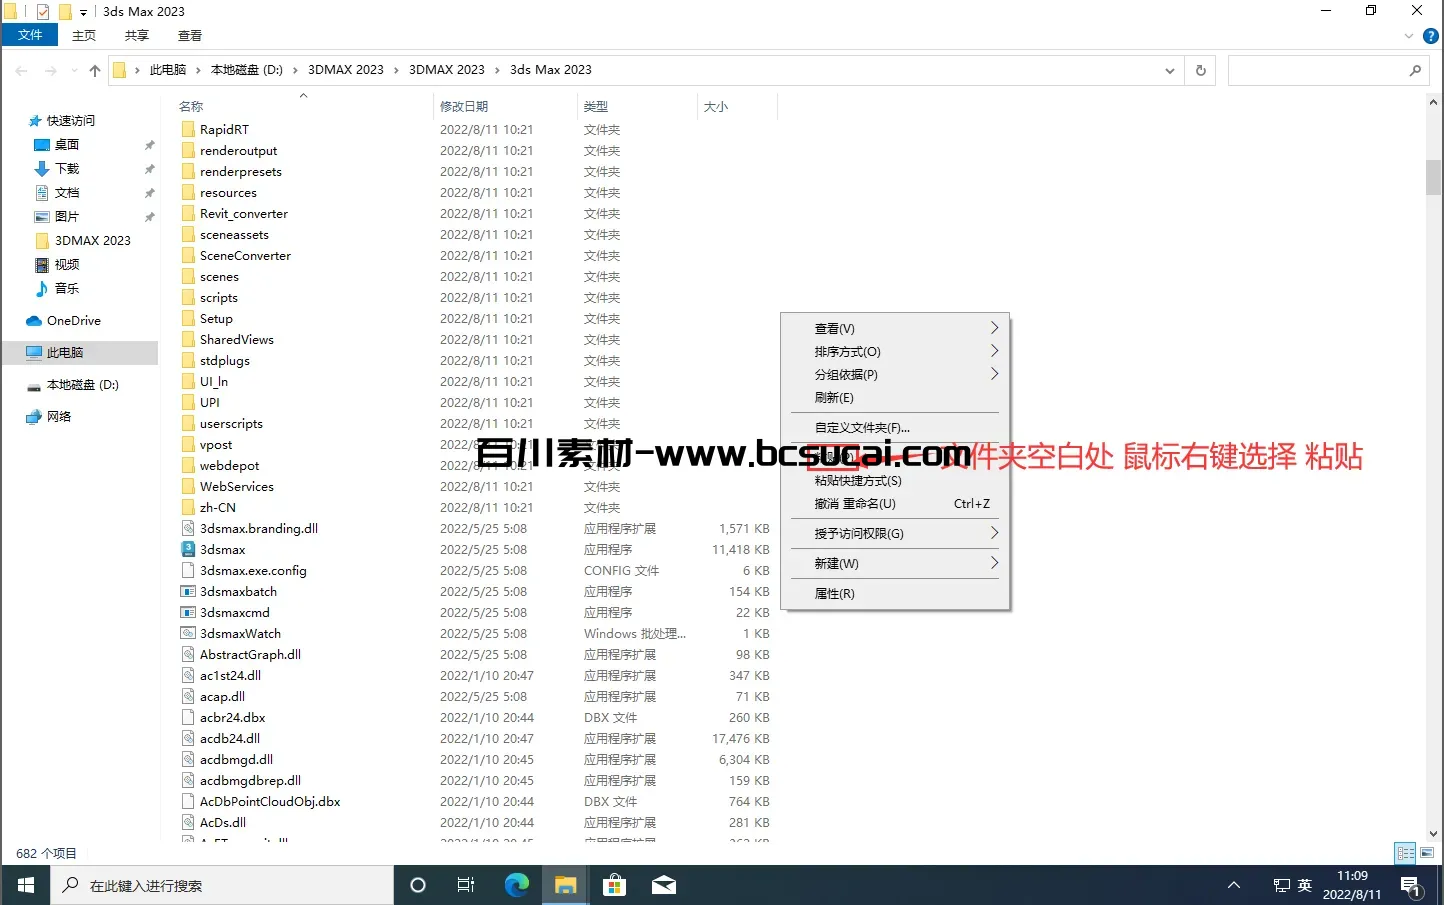Click the file list vertical scrollbar thumb
The width and height of the screenshot is (1444, 905).
pyautogui.click(x=1433, y=177)
